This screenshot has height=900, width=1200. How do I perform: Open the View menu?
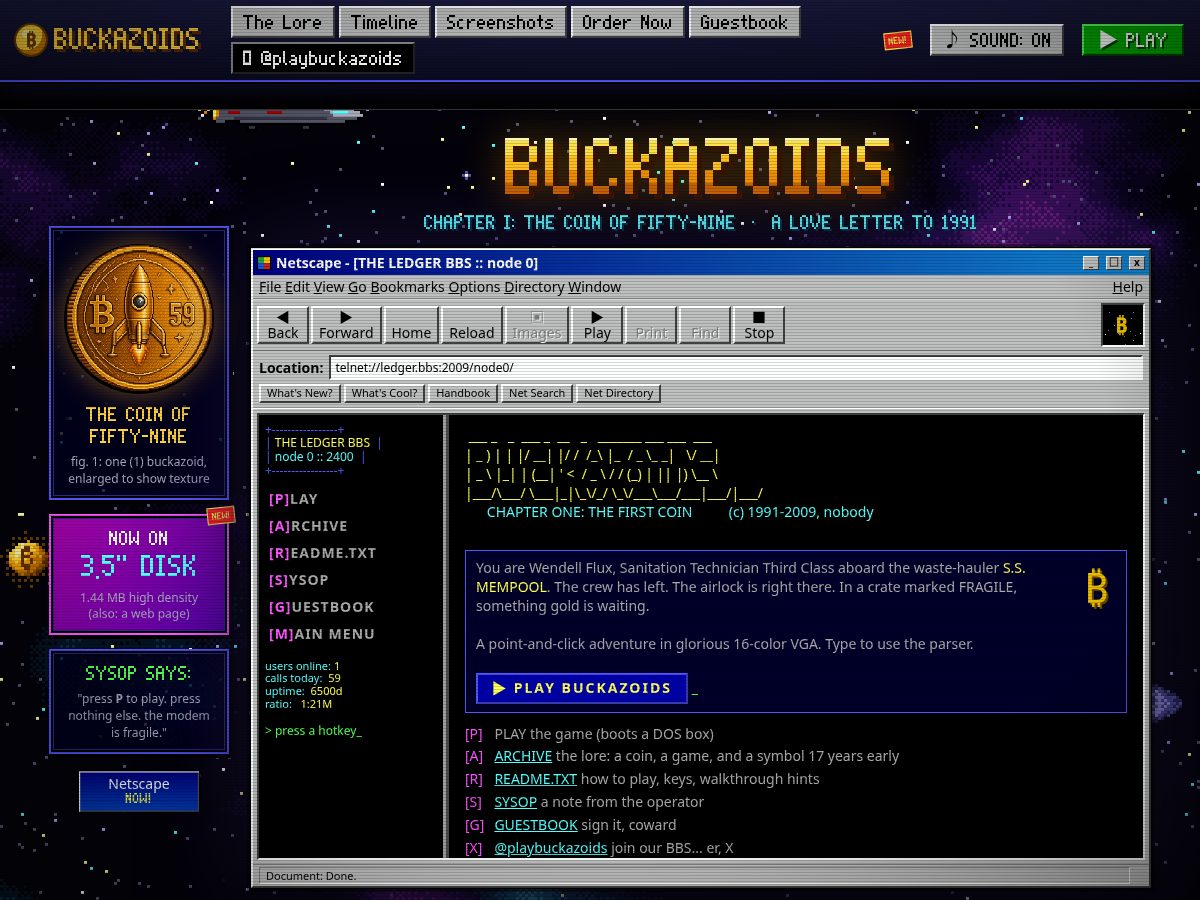(329, 287)
